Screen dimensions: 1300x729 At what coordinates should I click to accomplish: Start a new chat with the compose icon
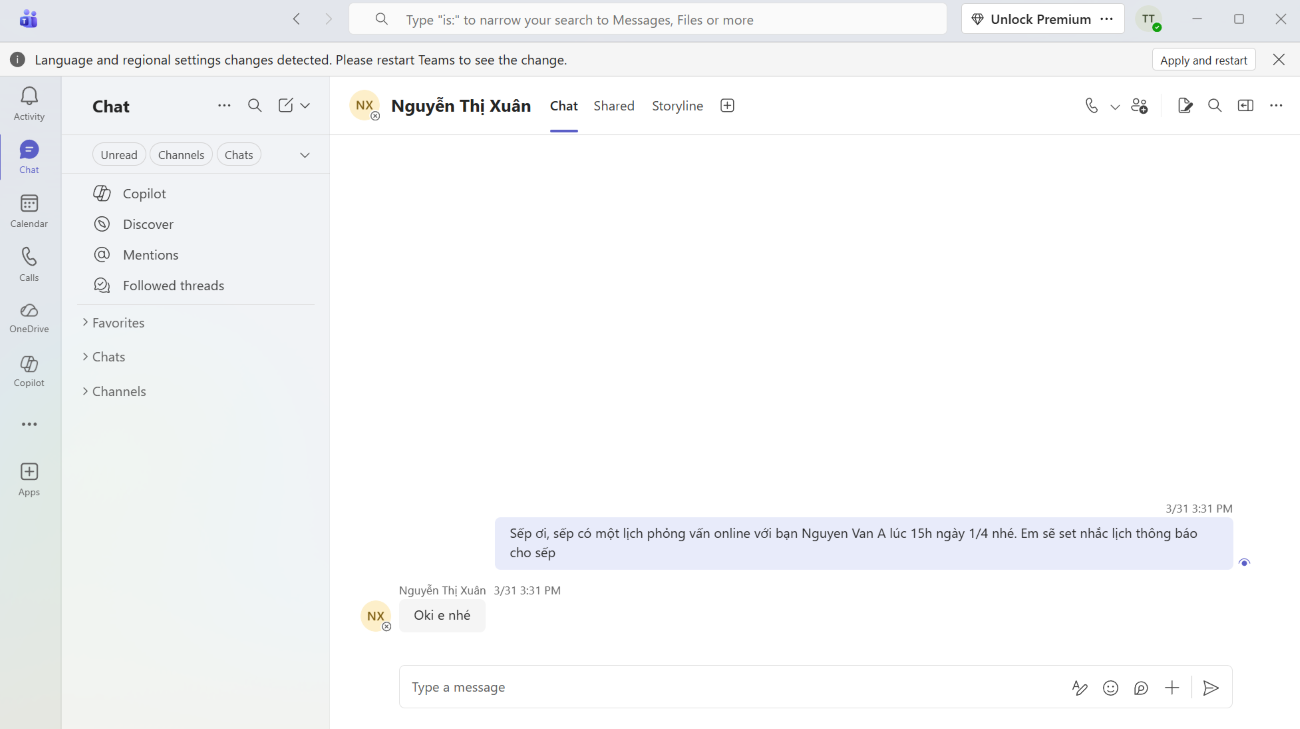click(x=286, y=106)
